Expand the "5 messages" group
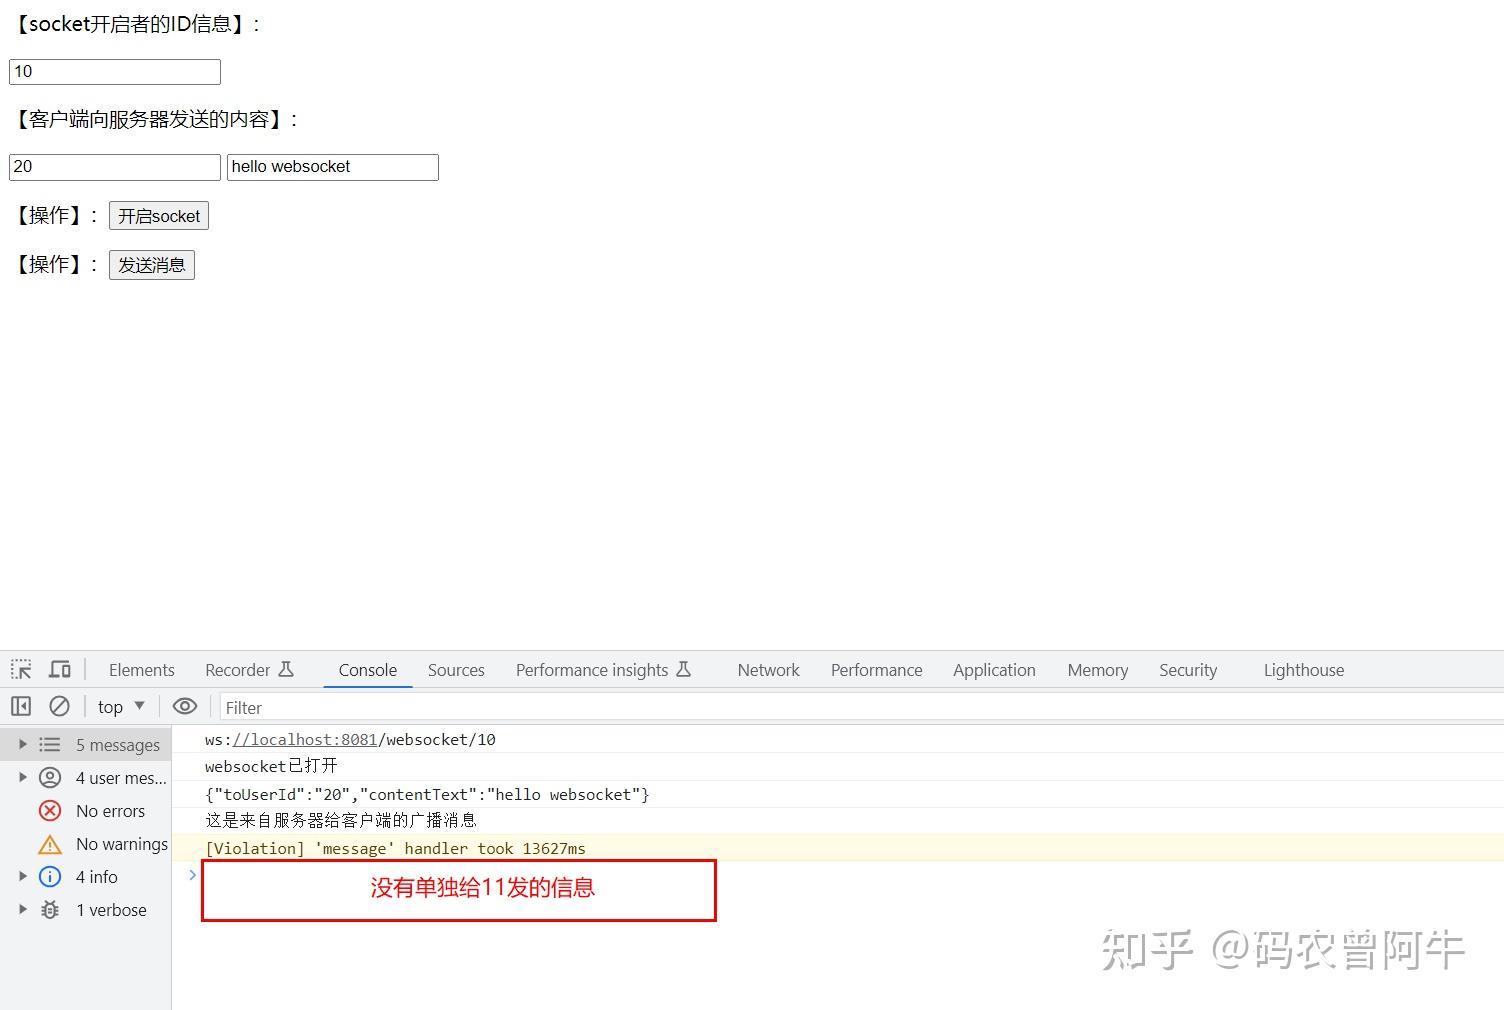This screenshot has height=1010, width=1504. (x=23, y=744)
